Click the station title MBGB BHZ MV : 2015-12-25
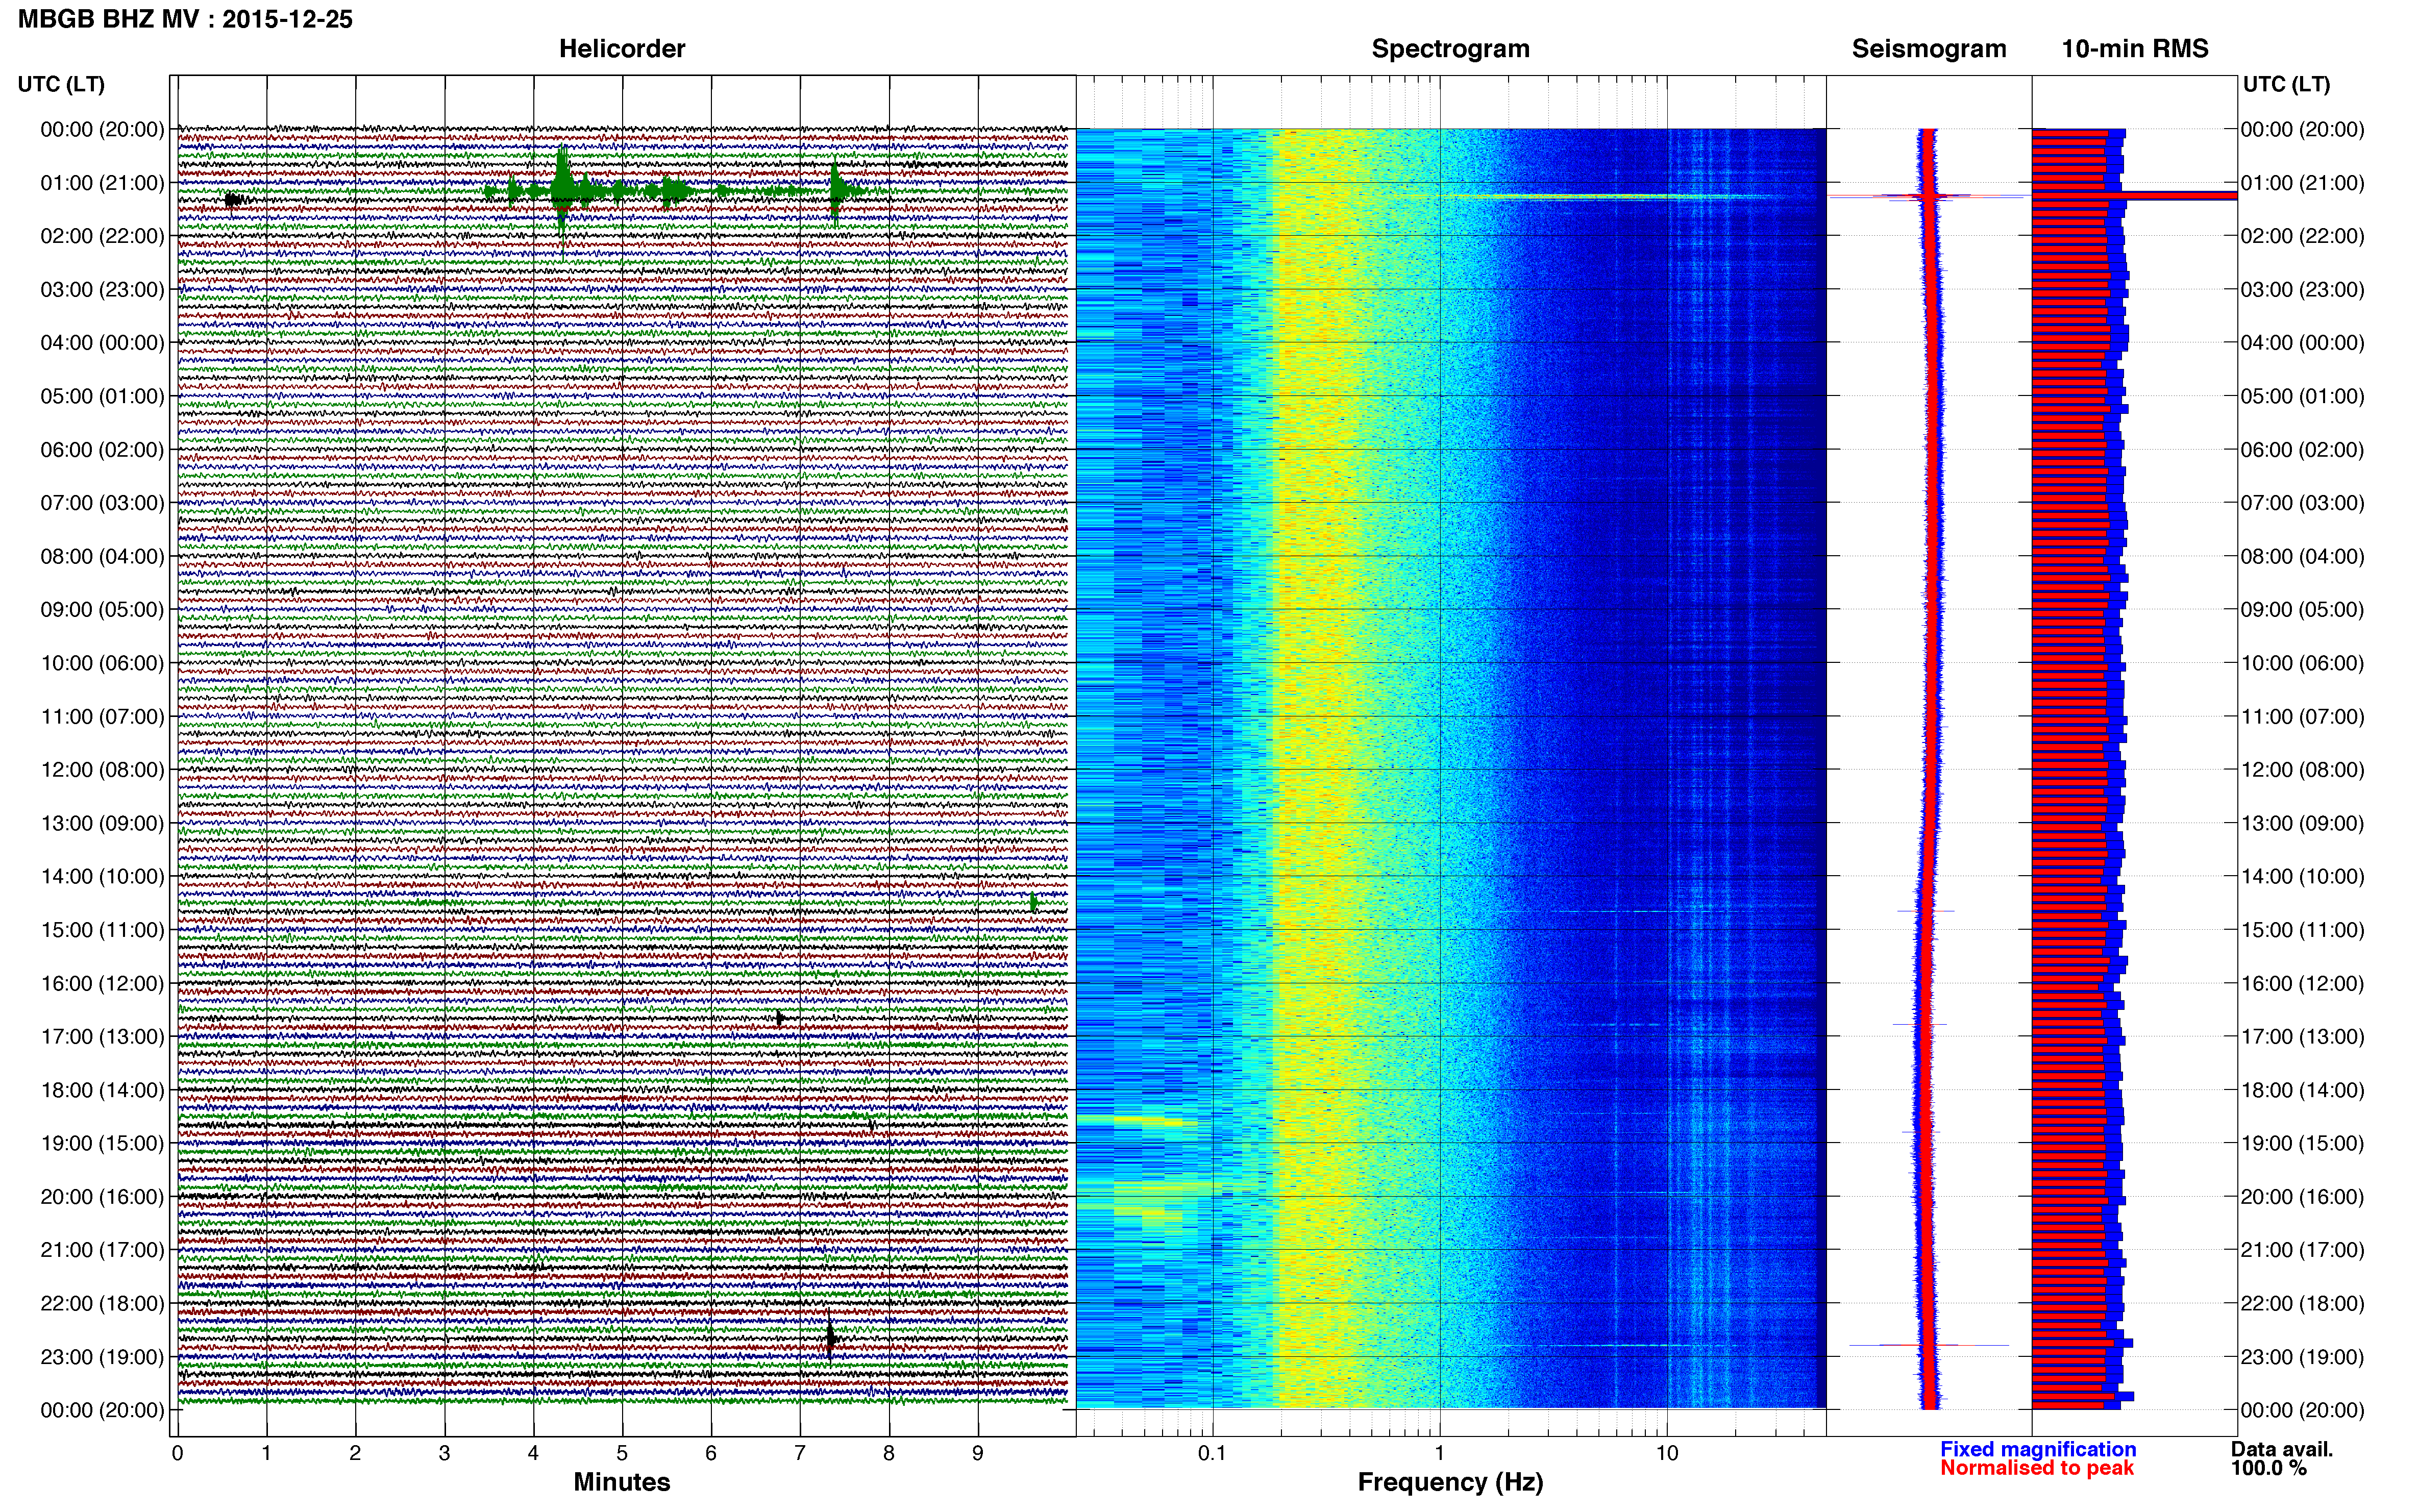This screenshot has width=2419, height=1512. pos(185,19)
